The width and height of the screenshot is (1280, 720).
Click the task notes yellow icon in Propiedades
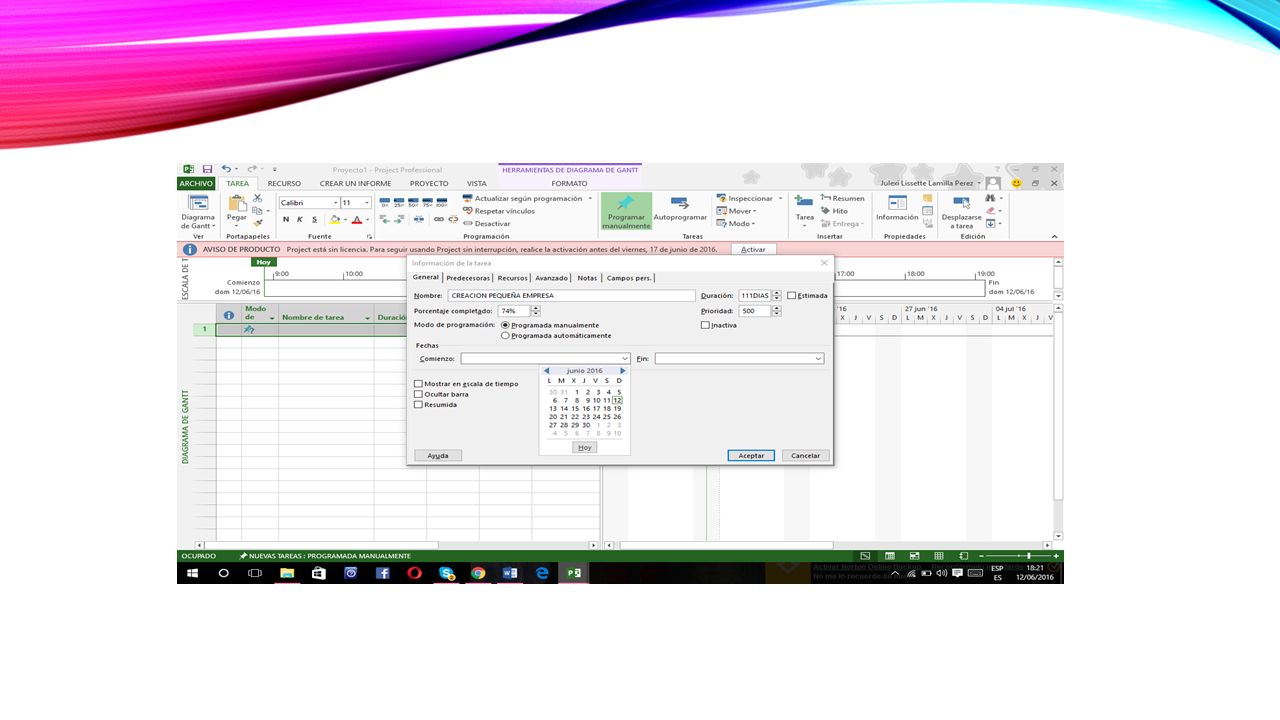pos(928,198)
